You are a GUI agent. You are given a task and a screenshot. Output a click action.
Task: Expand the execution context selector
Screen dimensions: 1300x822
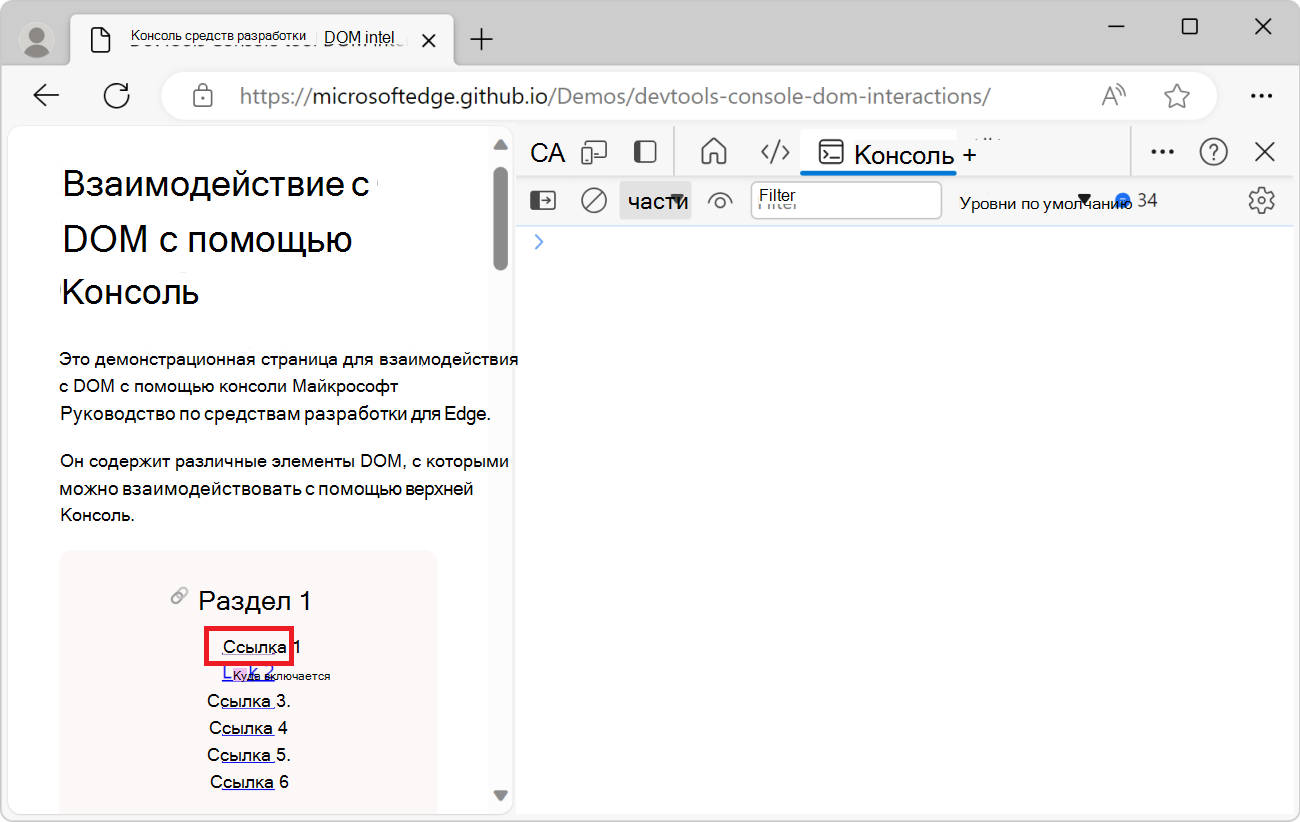pos(543,200)
